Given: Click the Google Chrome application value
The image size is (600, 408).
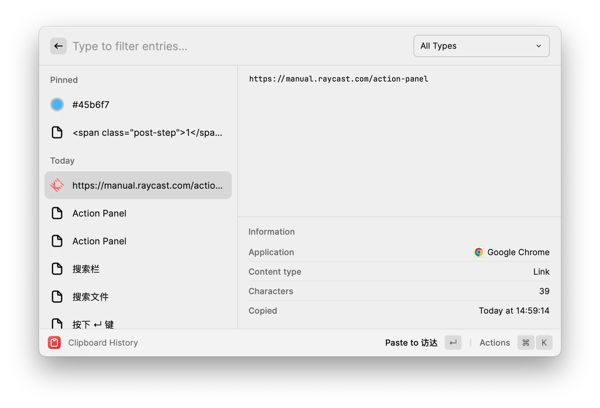Looking at the screenshot, I should point(518,252).
